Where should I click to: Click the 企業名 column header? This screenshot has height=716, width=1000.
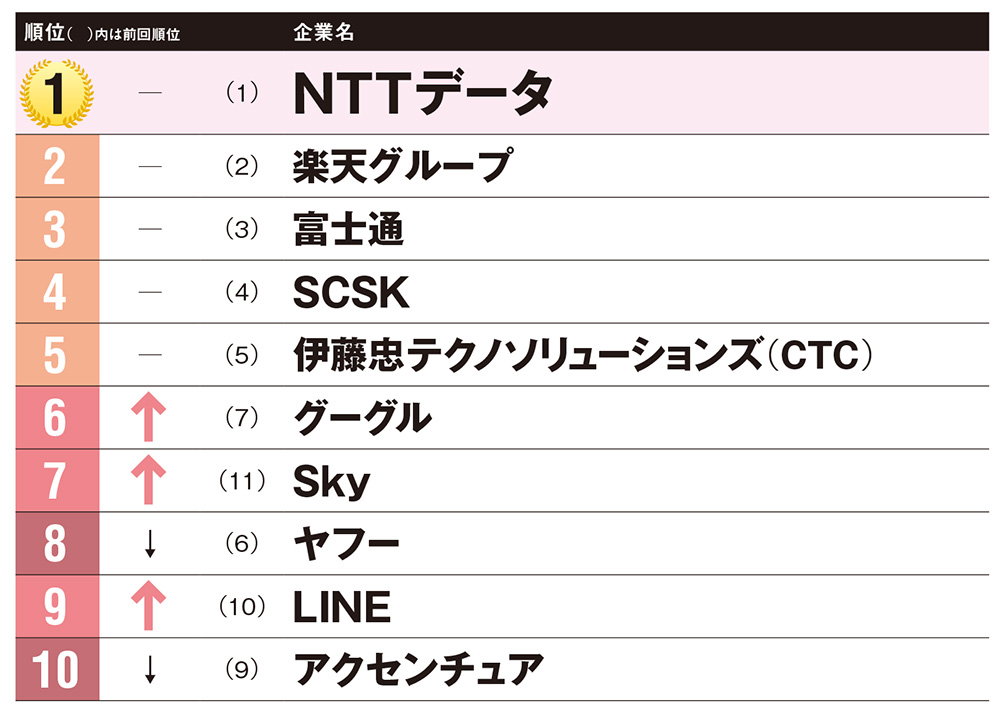coord(323,32)
